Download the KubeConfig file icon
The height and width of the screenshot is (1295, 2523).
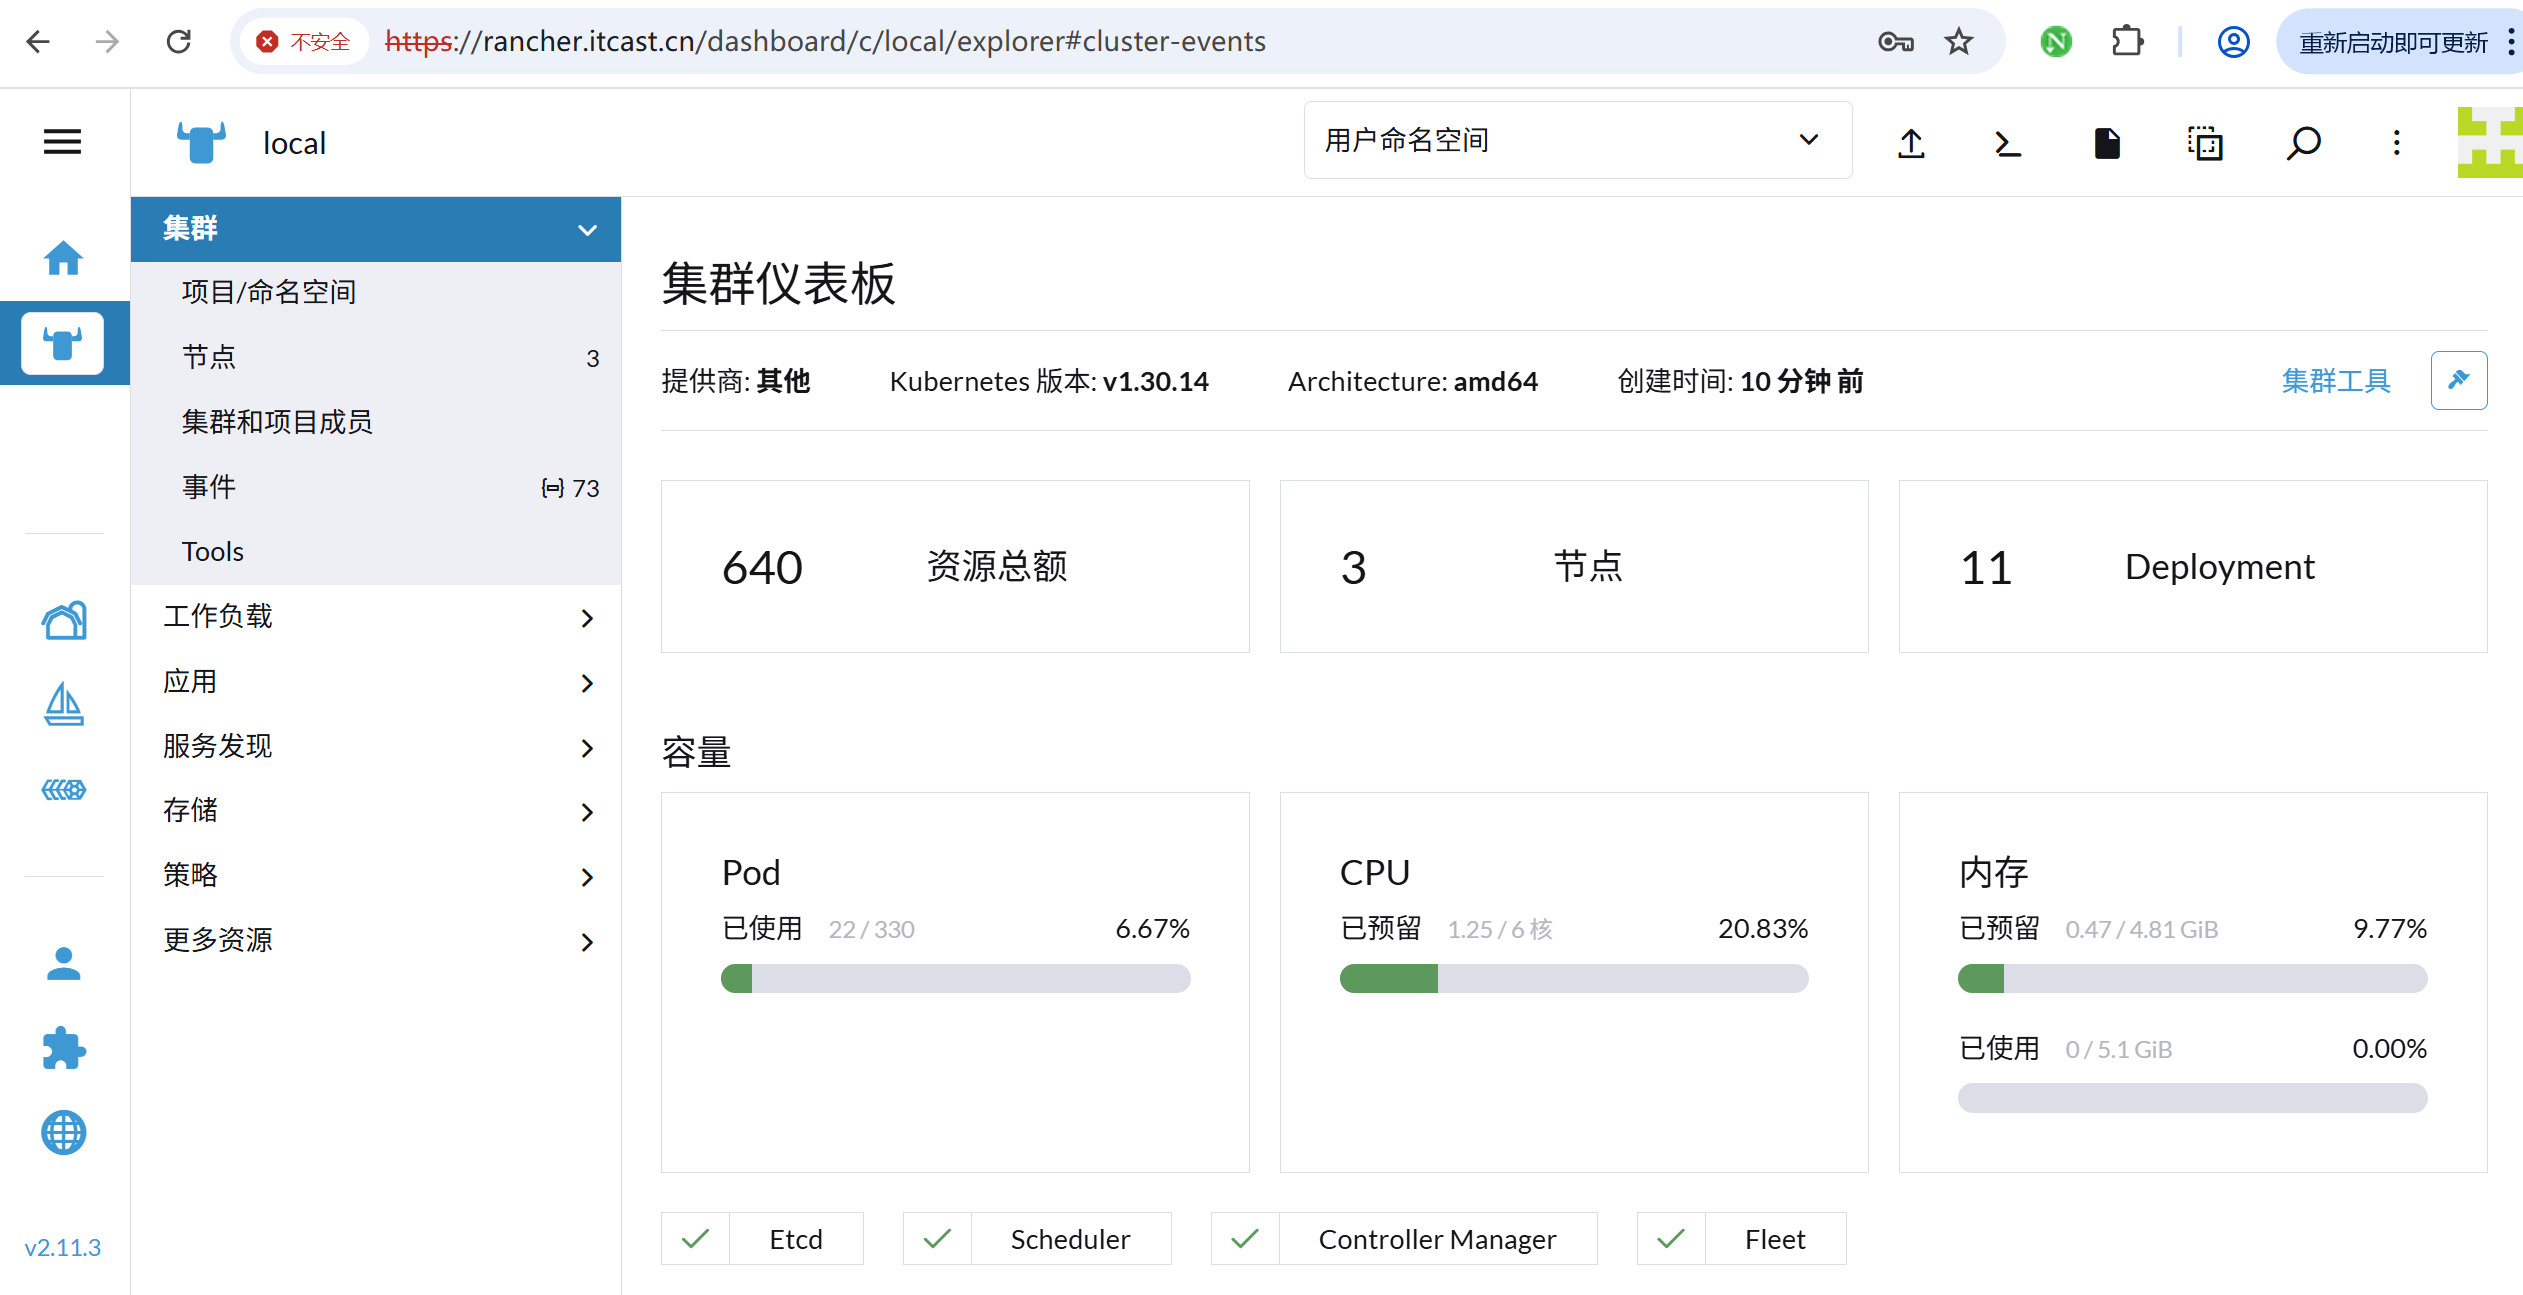click(2107, 143)
